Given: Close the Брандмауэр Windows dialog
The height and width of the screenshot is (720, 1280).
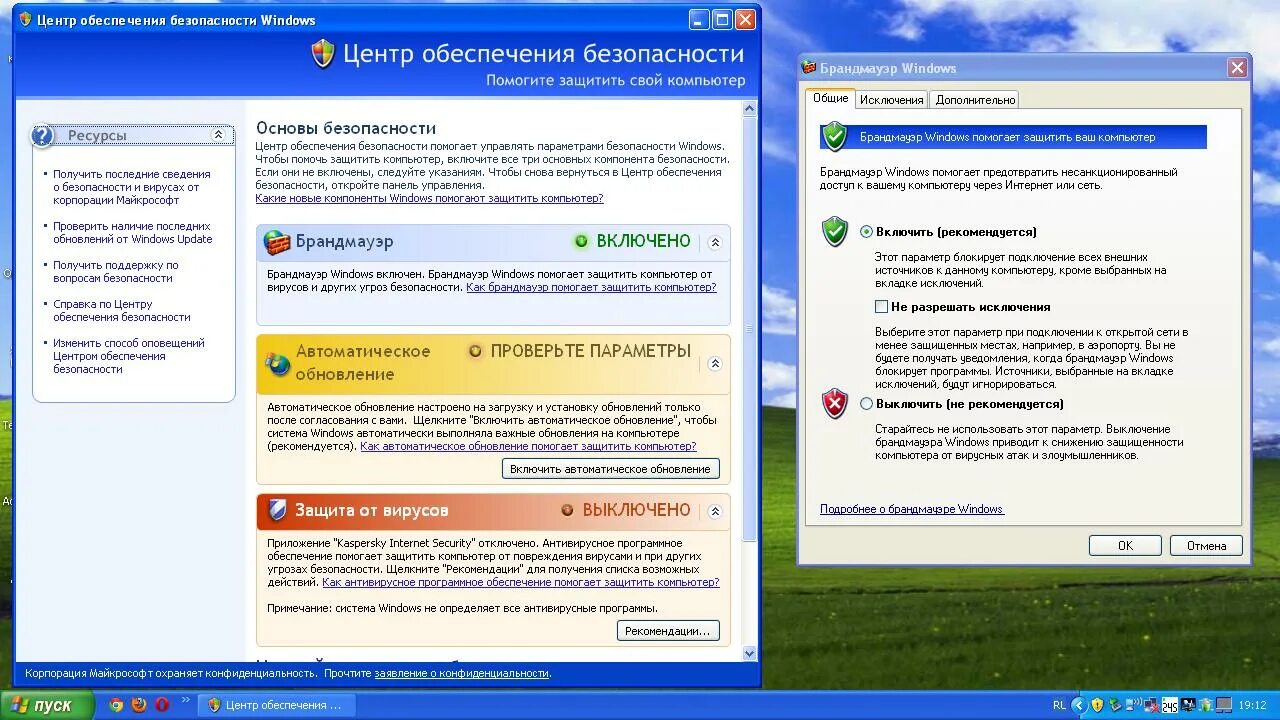Looking at the screenshot, I should (x=1238, y=68).
